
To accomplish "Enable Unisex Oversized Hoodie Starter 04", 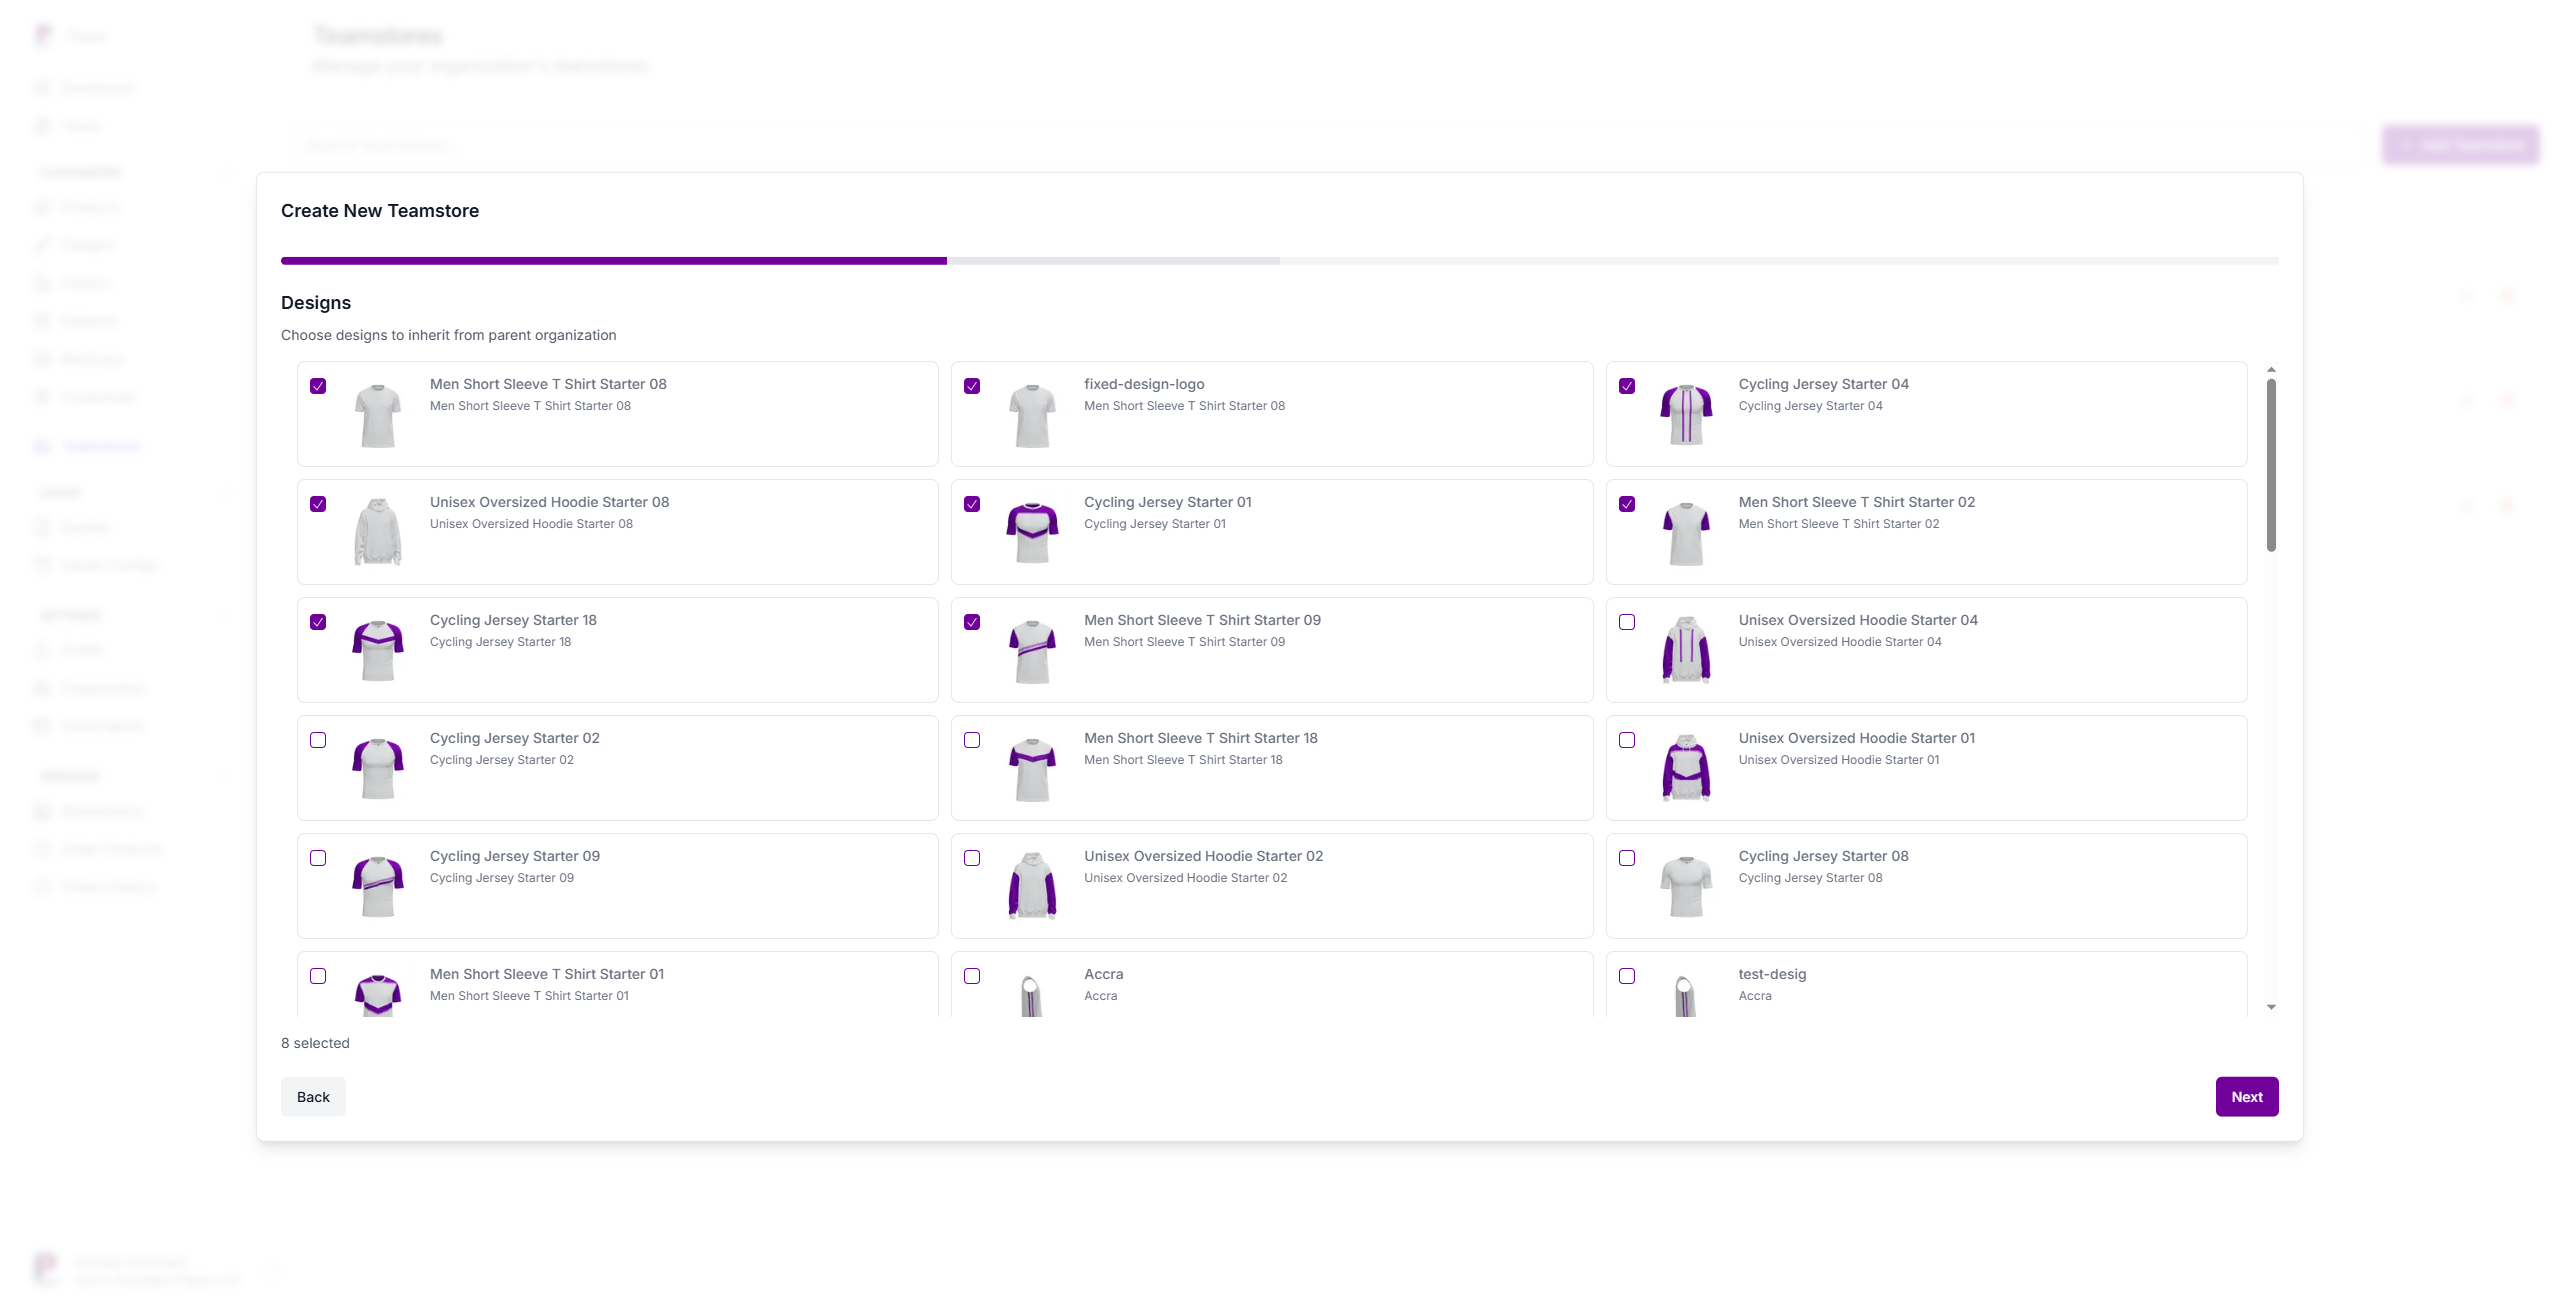I will 1627,622.
